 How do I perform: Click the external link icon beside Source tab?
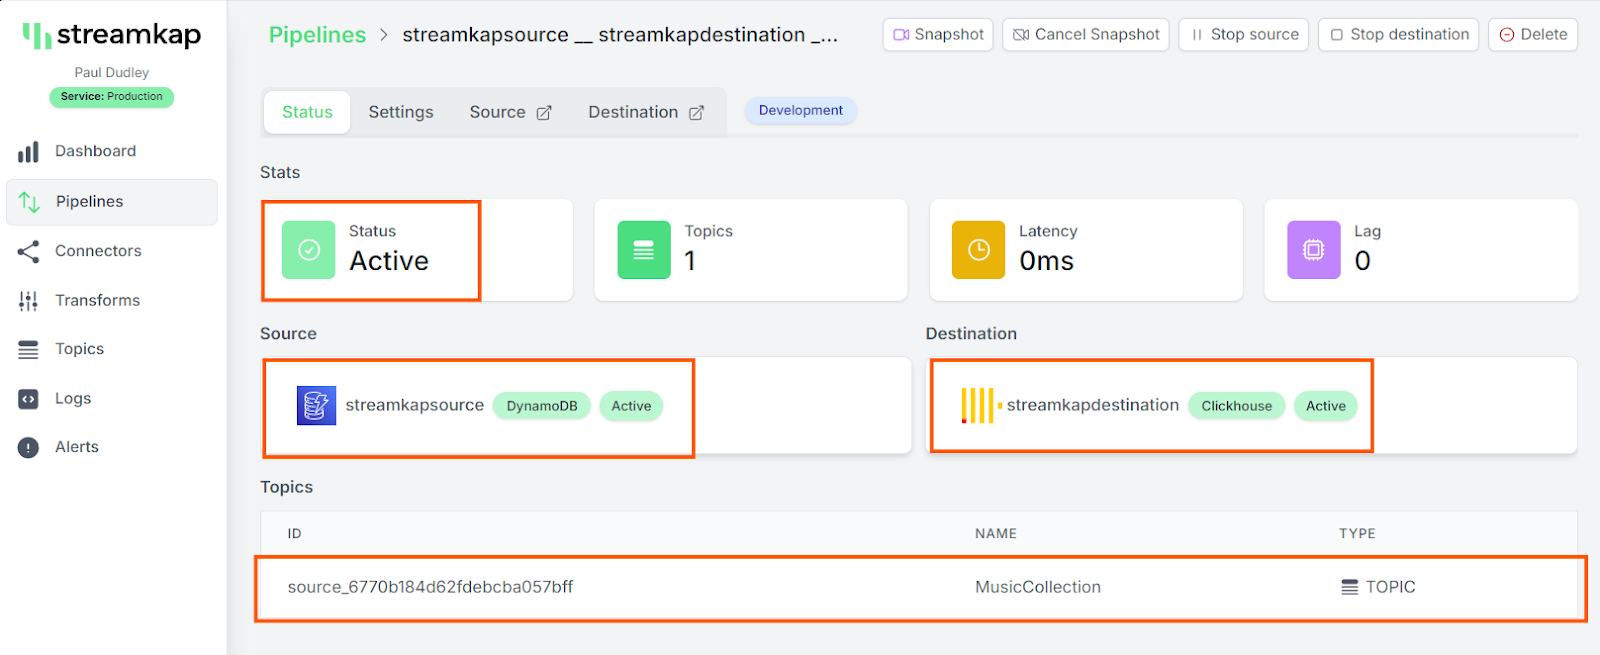pos(544,113)
